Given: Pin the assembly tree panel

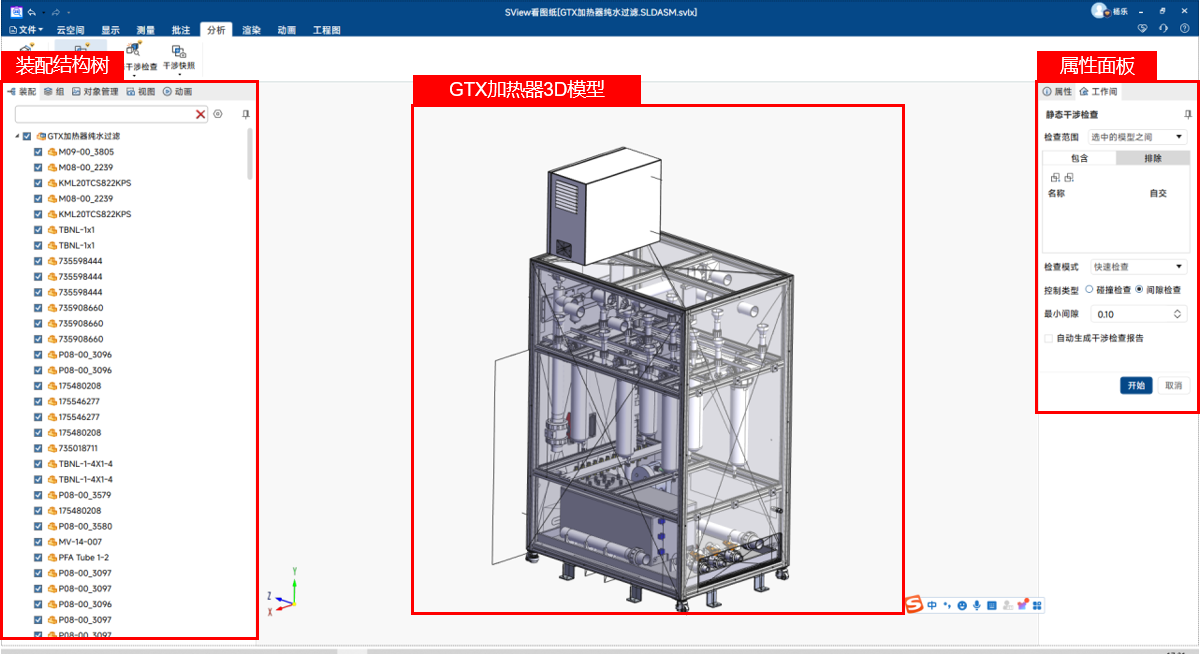Looking at the screenshot, I should (246, 114).
